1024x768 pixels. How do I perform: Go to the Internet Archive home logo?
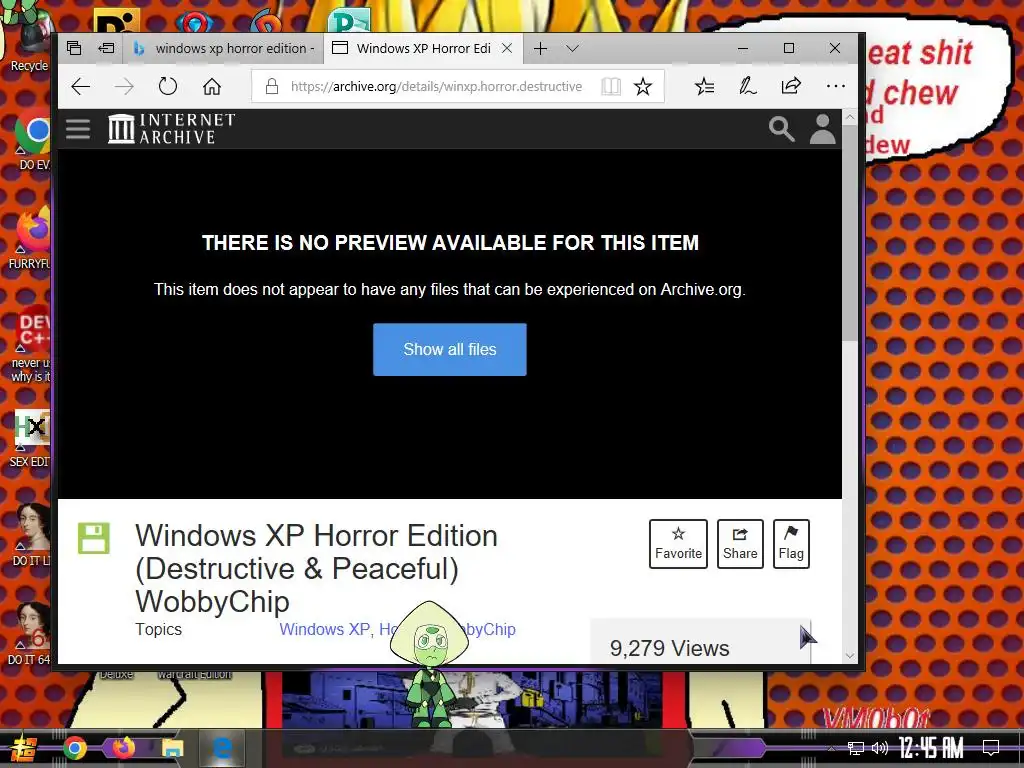pos(172,129)
